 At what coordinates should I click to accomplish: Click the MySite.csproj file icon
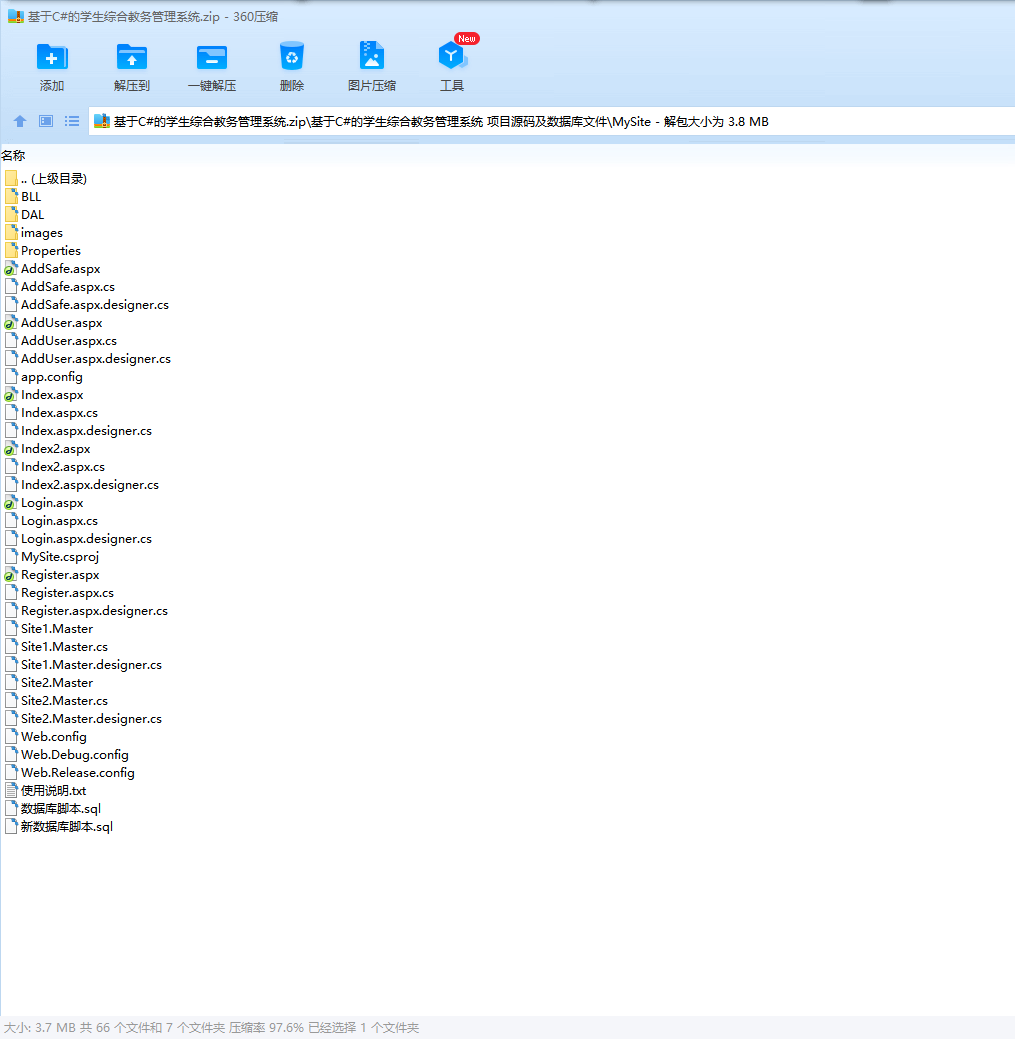click(11, 557)
